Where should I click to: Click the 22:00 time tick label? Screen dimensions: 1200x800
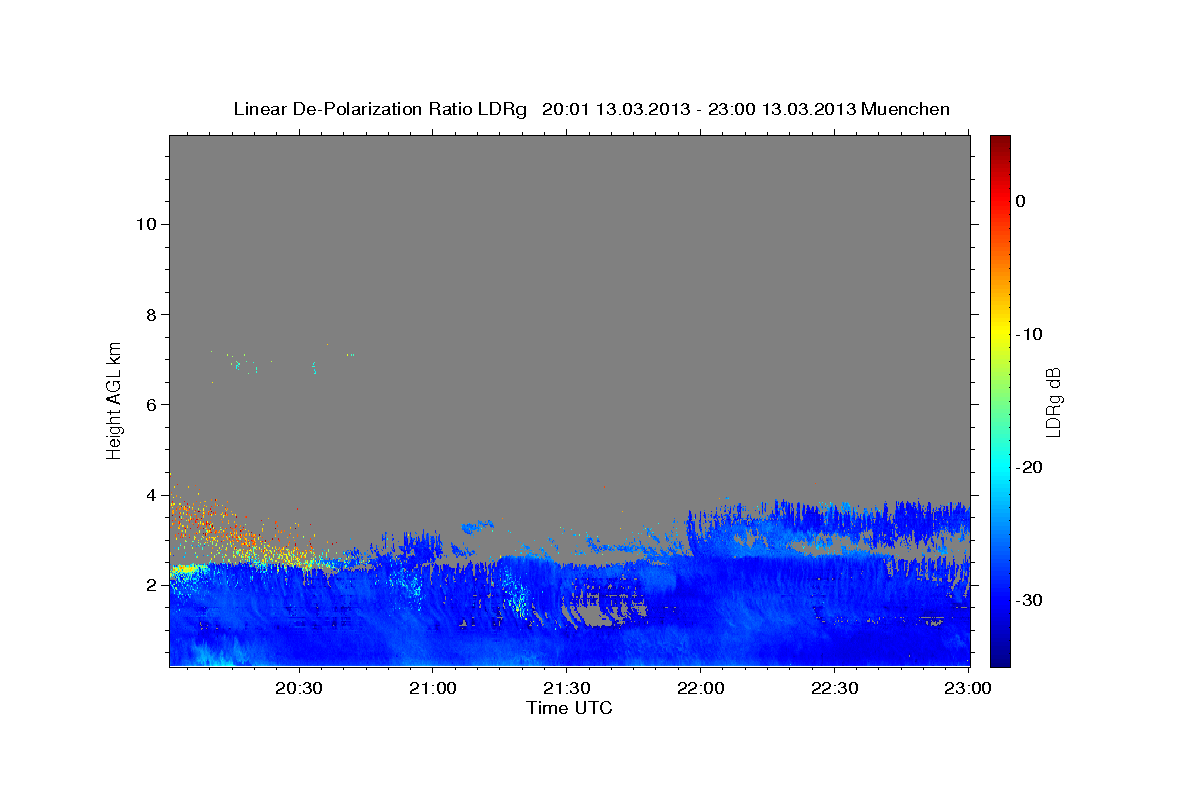pos(700,689)
